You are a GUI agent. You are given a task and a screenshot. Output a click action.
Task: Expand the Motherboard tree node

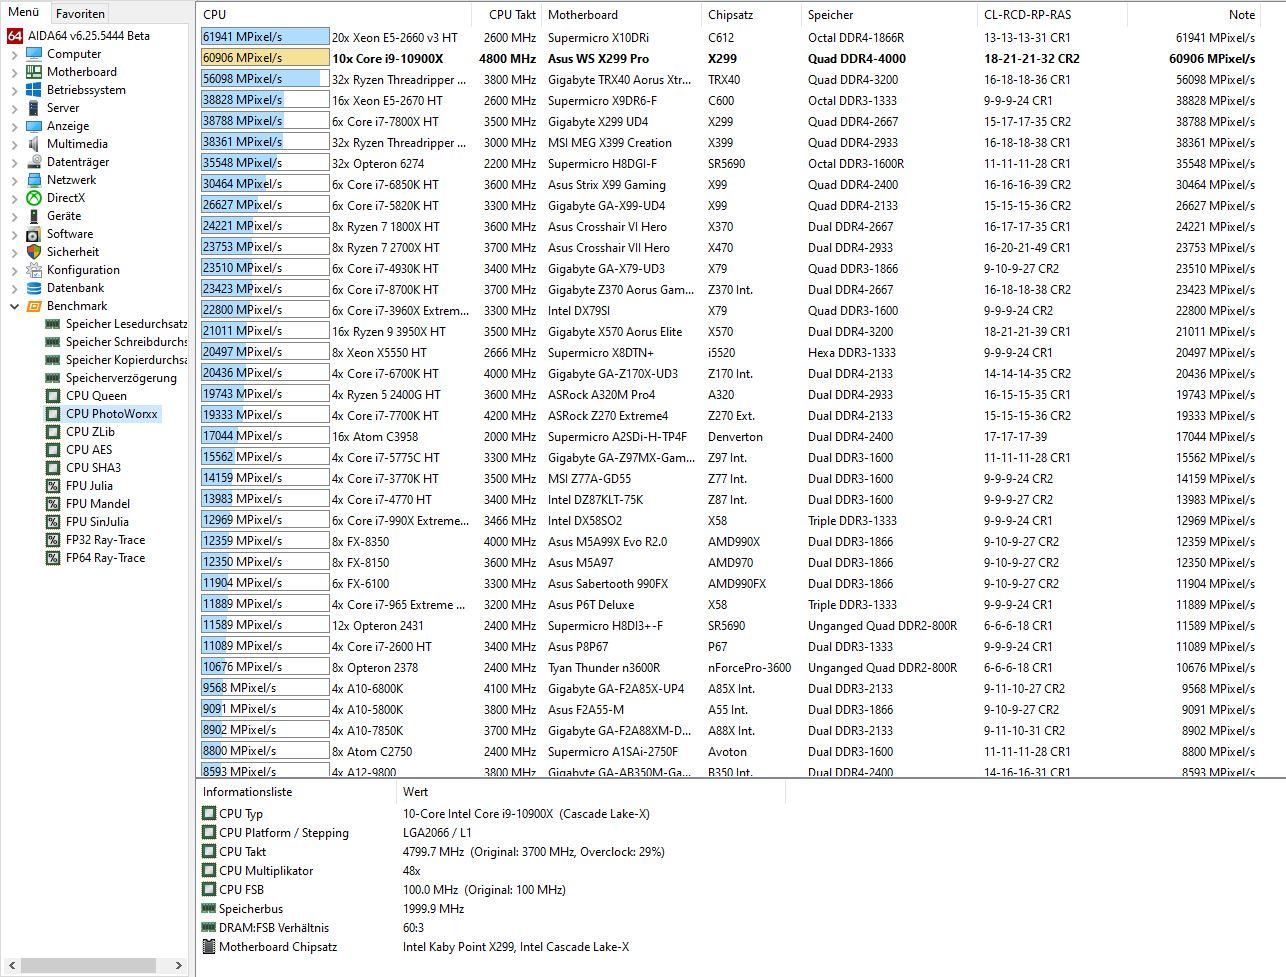click(x=14, y=72)
